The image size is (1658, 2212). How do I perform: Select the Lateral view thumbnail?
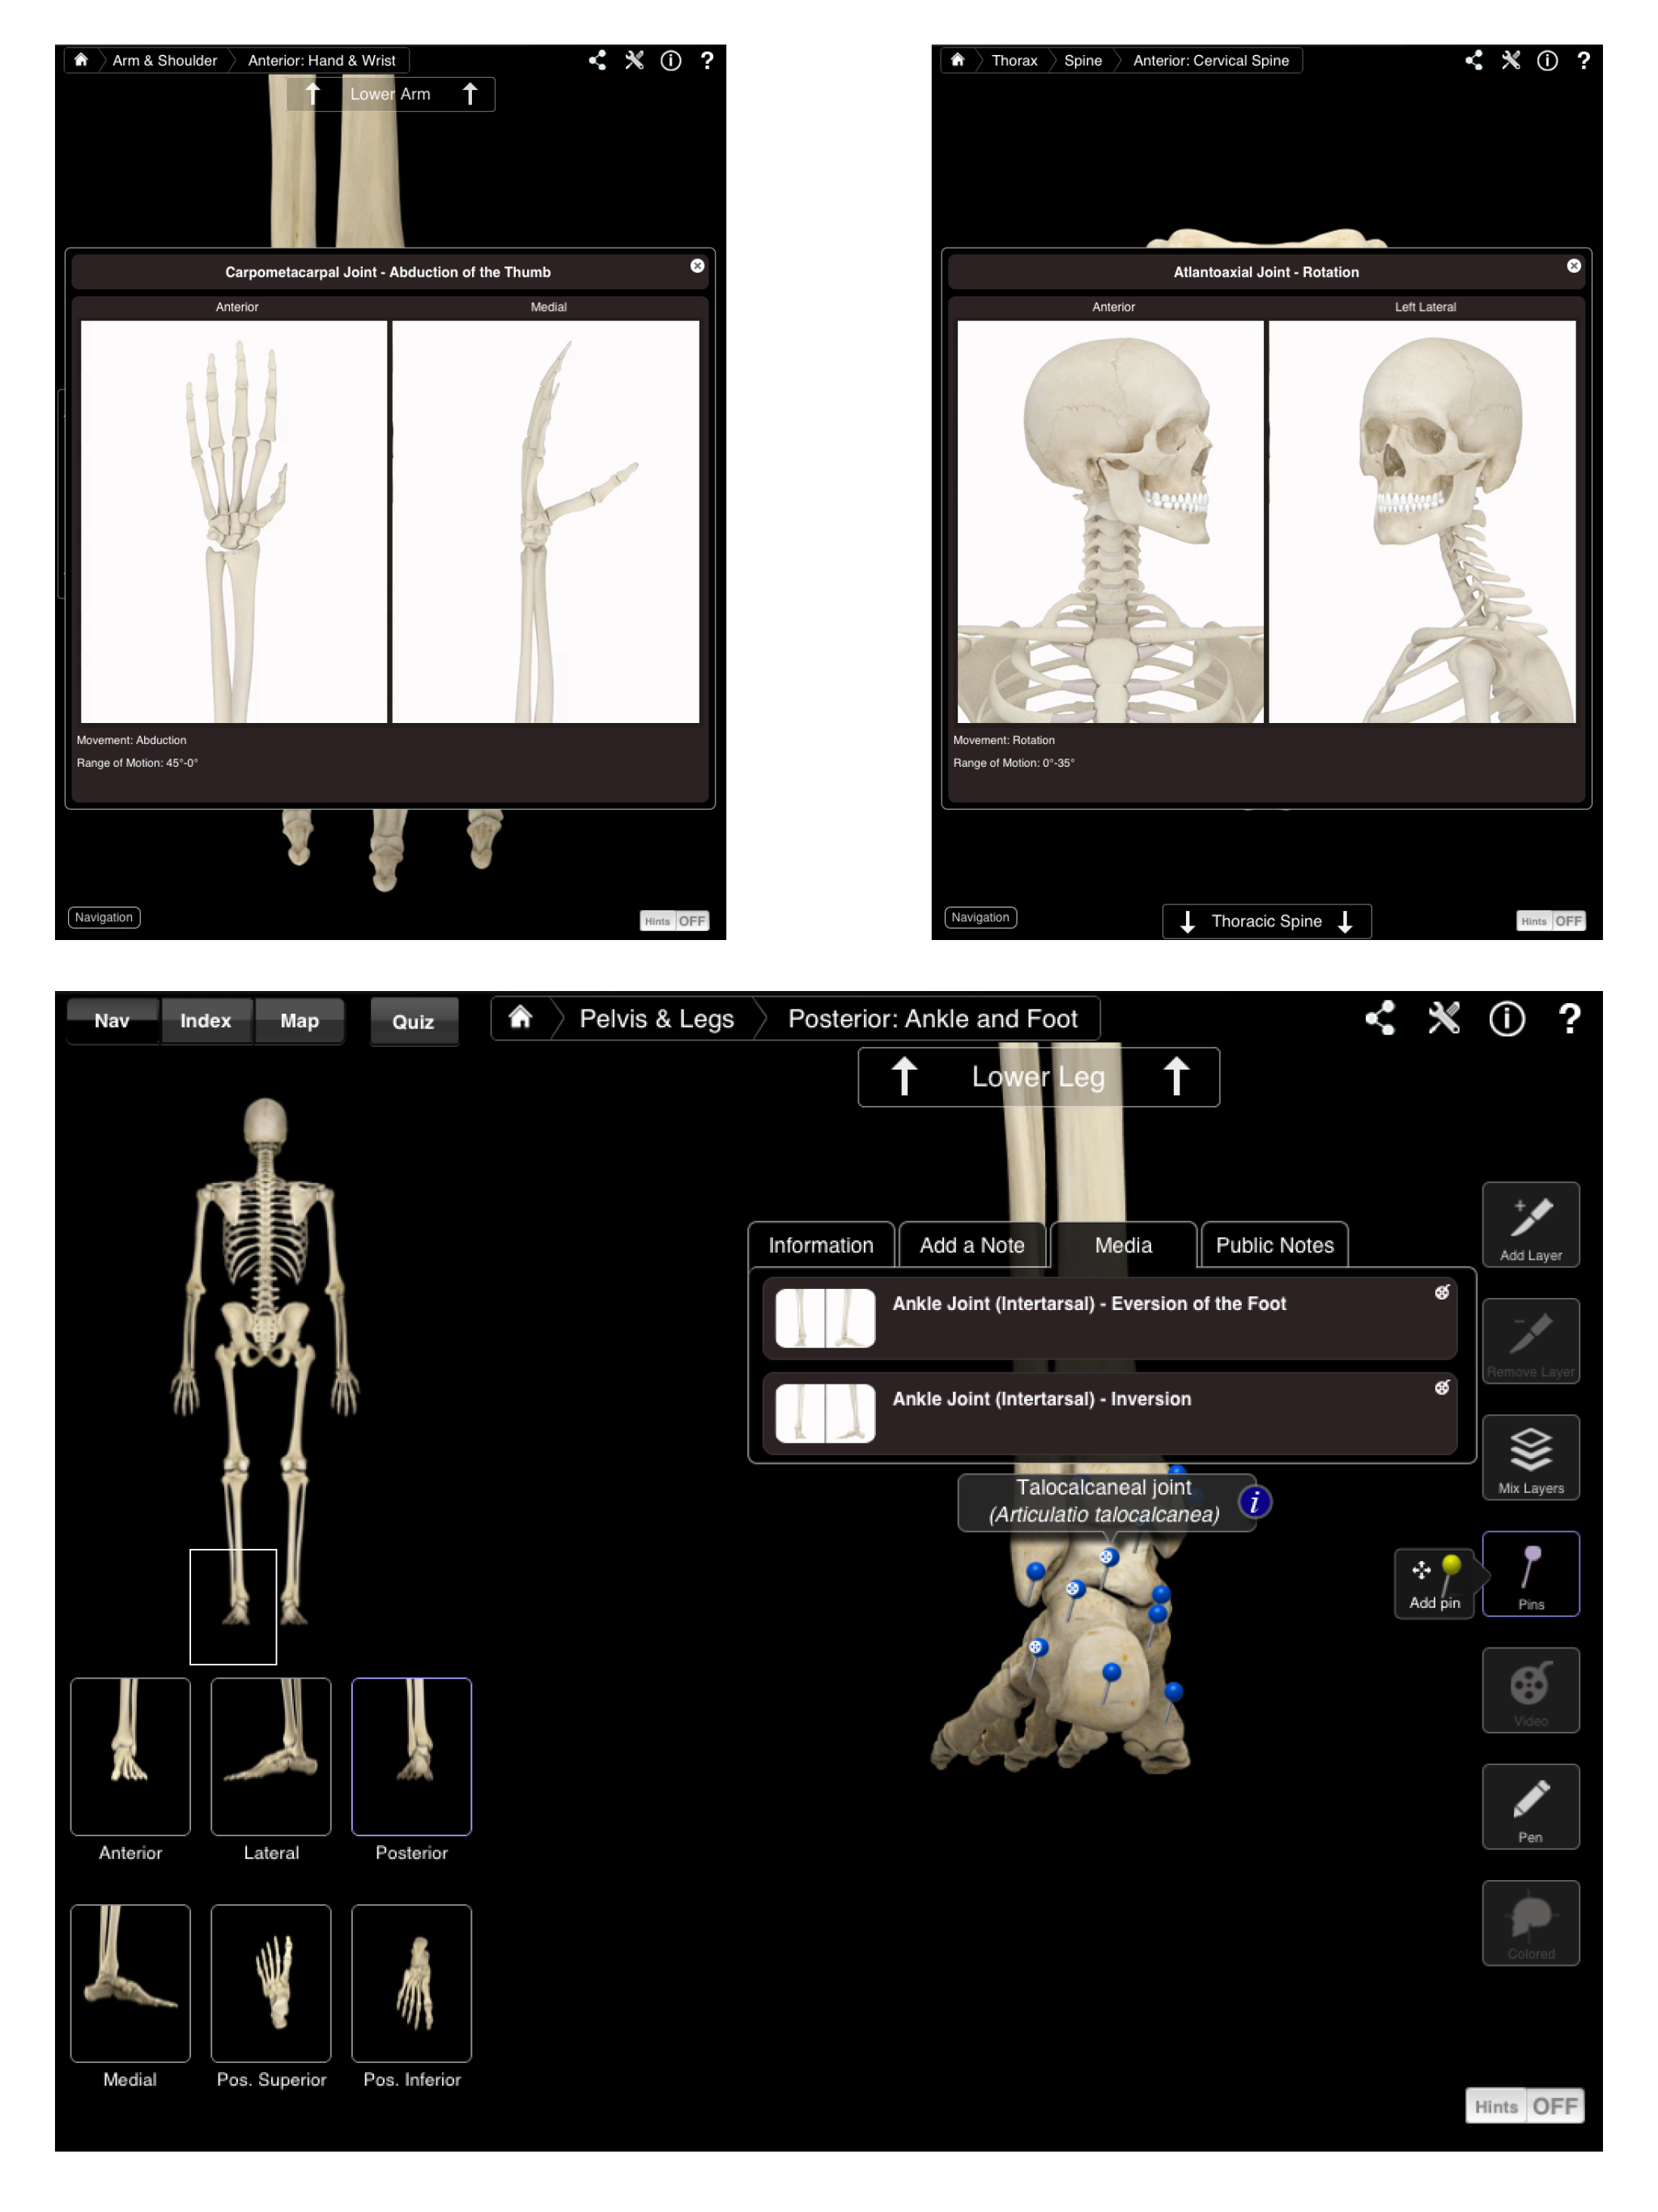[271, 1756]
